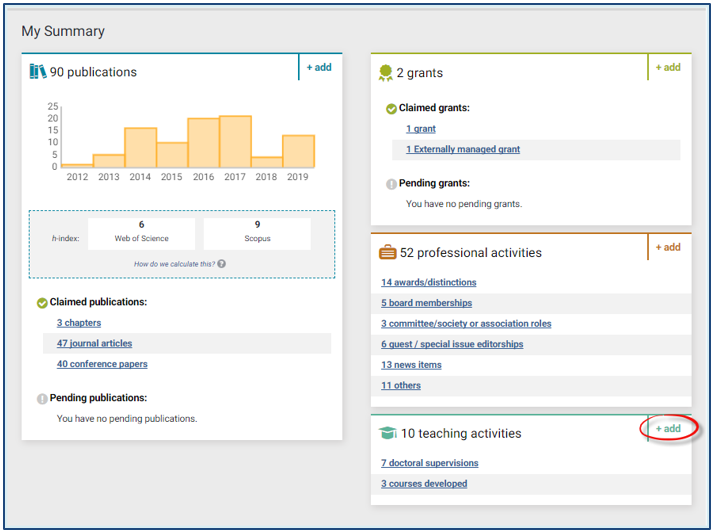Click the pending publications info icon
The image size is (712, 531).
pos(42,399)
